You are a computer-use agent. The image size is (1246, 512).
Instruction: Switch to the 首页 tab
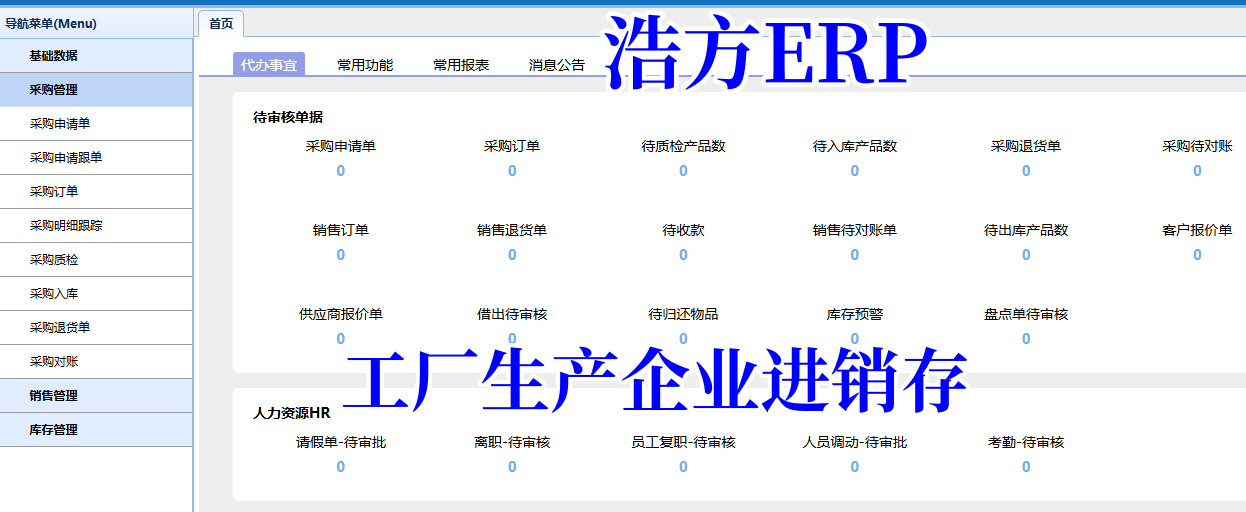pyautogui.click(x=221, y=24)
